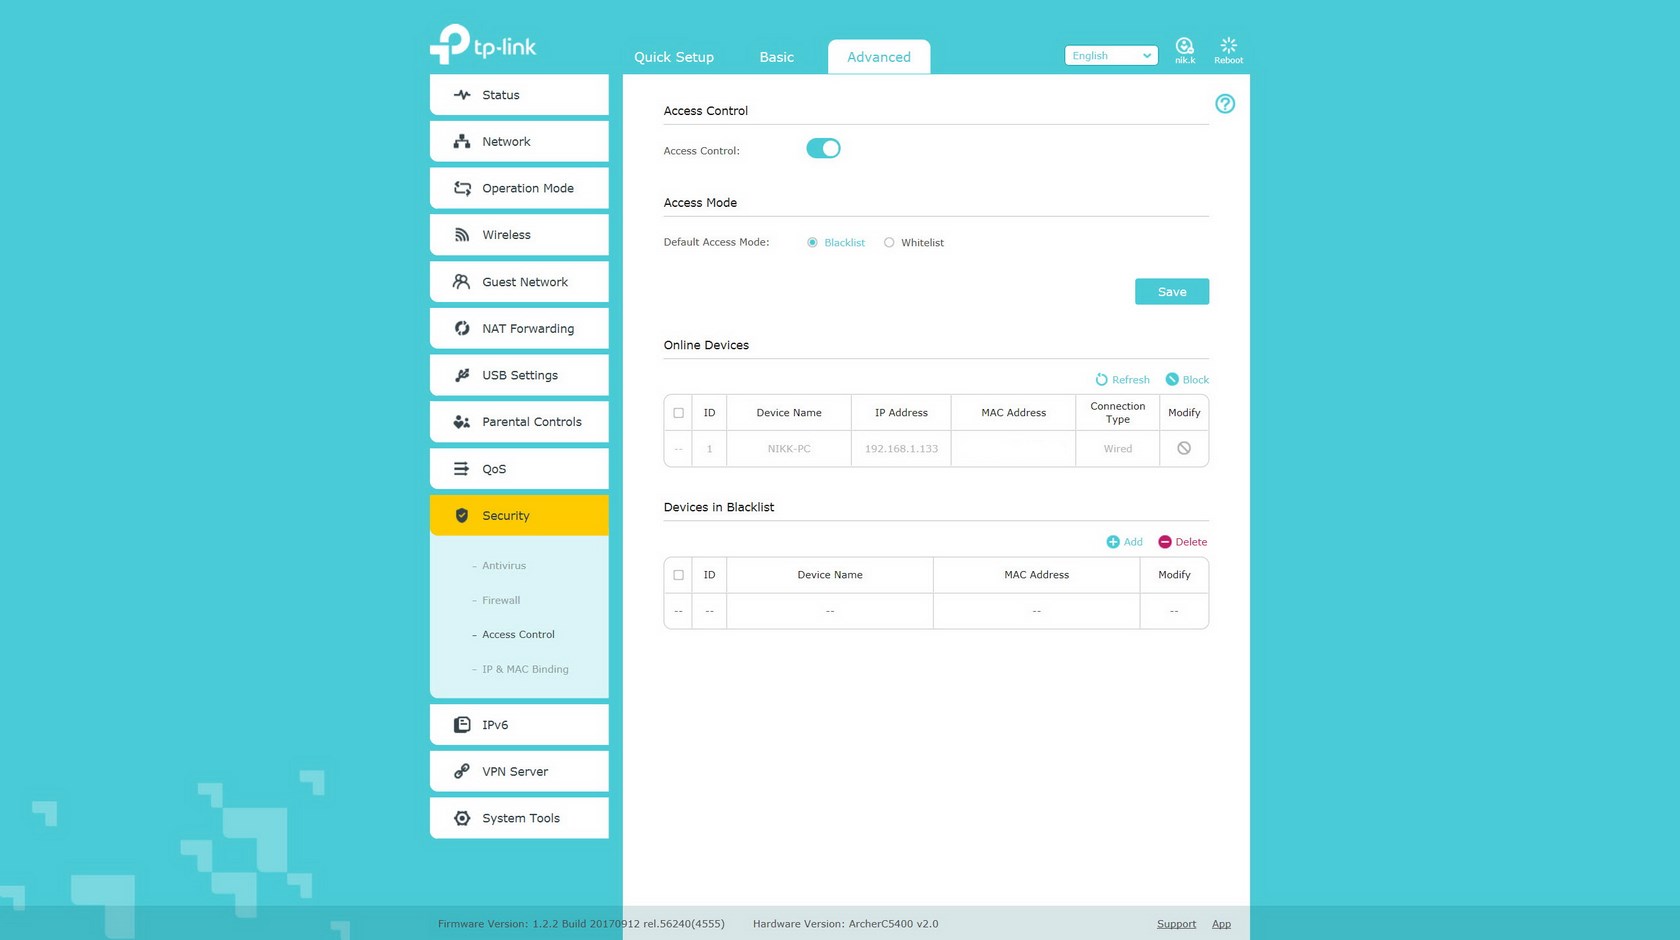Click the Firmware Version text in footer

(581, 924)
